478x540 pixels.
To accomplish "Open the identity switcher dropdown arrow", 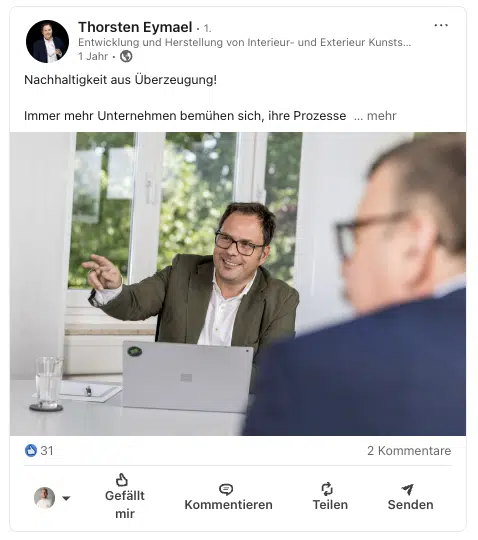I will tap(66, 498).
